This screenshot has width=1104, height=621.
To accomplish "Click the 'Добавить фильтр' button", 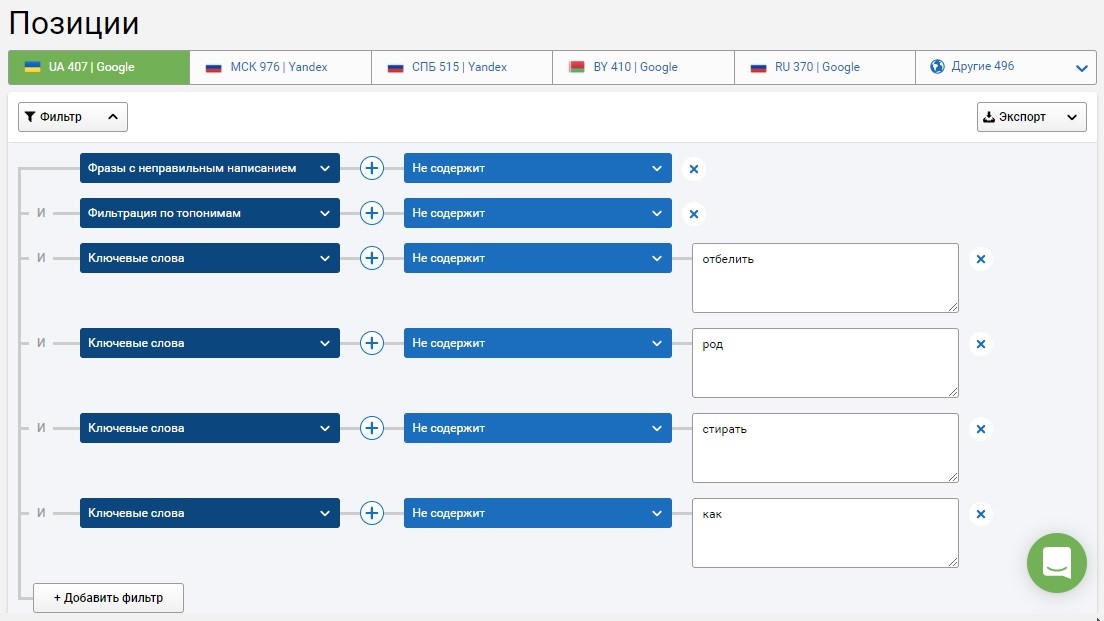I will [108, 598].
